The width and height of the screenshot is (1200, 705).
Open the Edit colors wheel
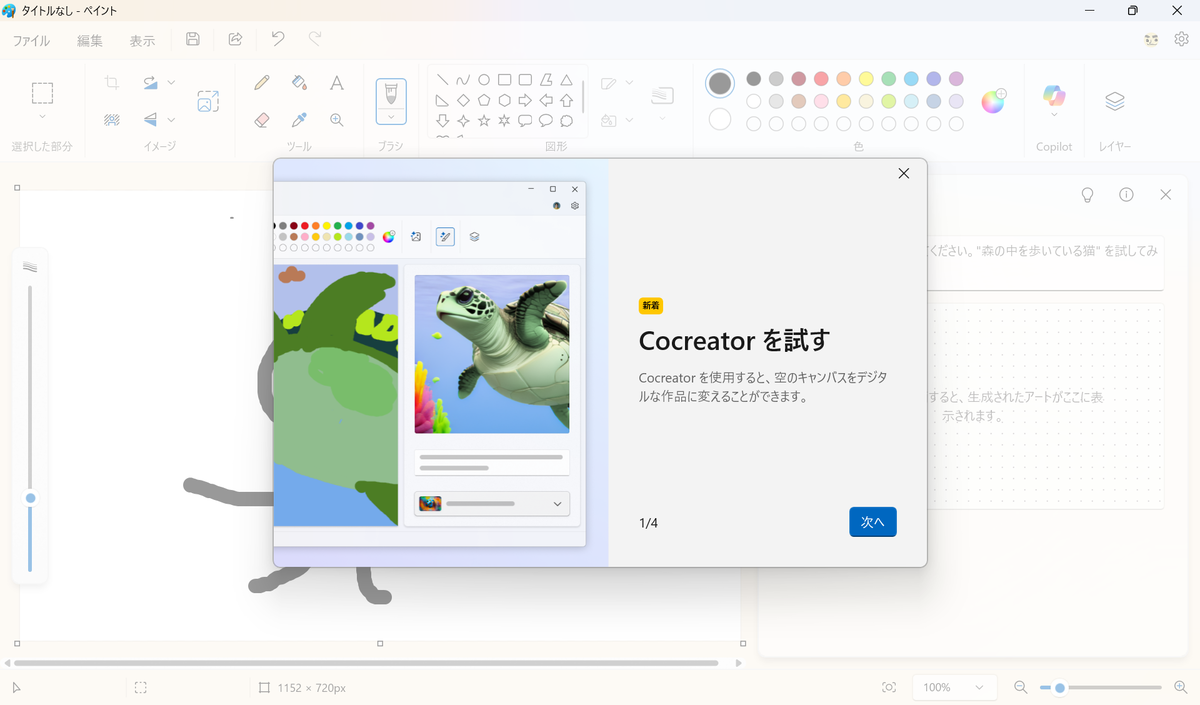coord(993,101)
